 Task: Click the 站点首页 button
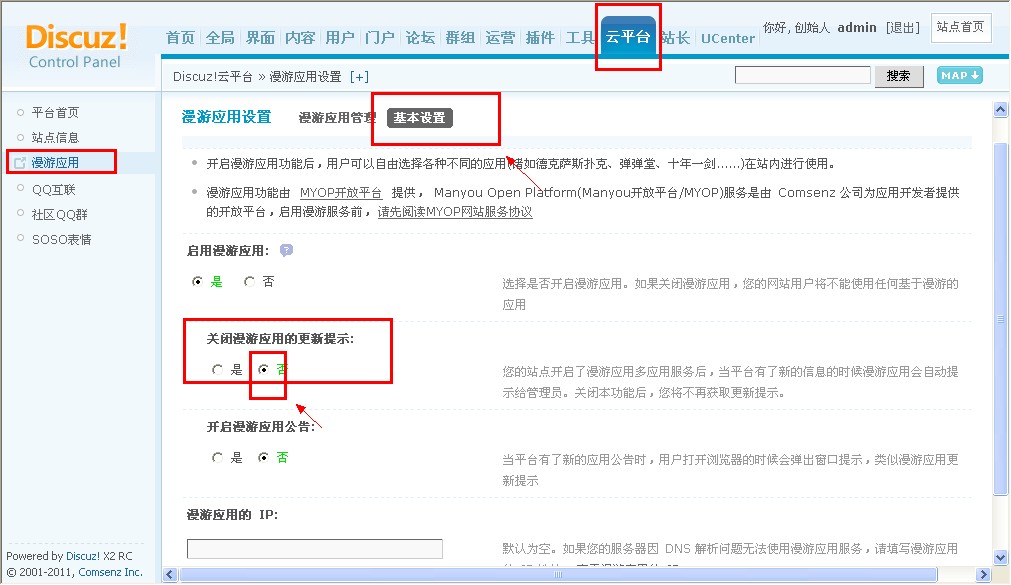(961, 27)
